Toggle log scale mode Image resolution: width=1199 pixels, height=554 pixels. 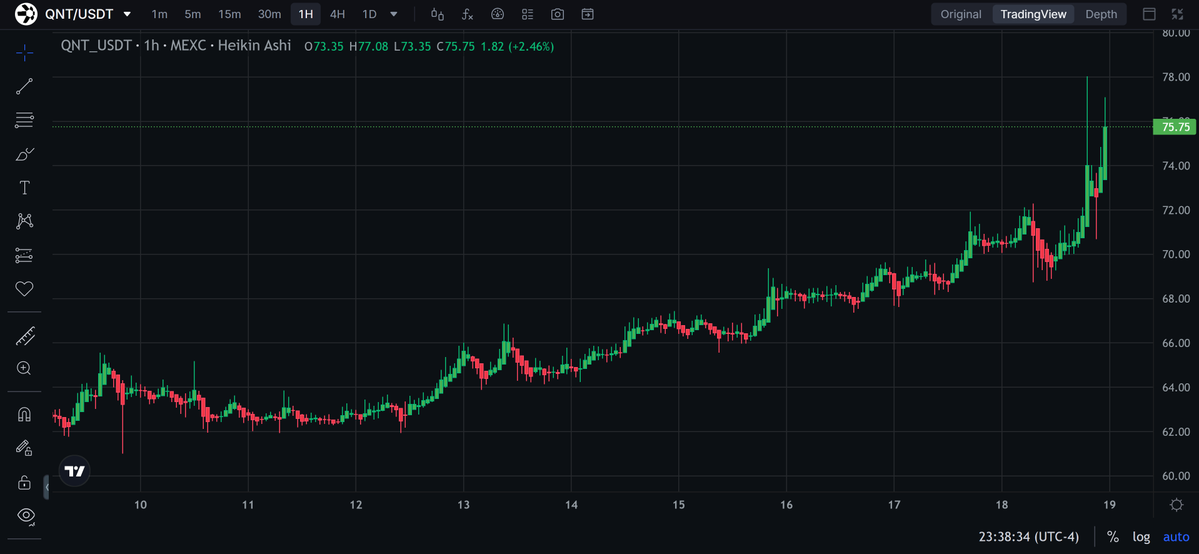pyautogui.click(x=1141, y=537)
